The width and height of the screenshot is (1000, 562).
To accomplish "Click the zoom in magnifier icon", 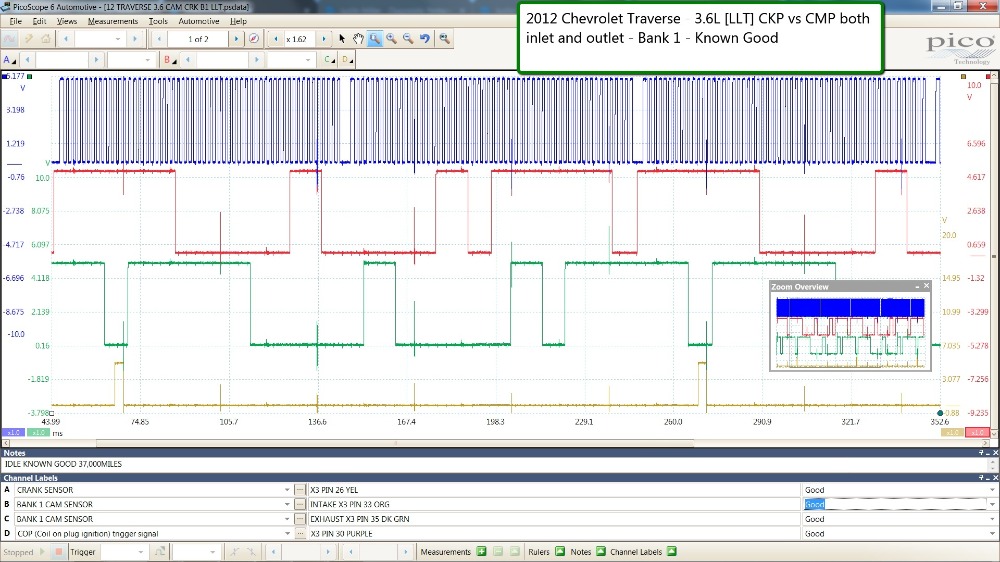I will [x=392, y=39].
